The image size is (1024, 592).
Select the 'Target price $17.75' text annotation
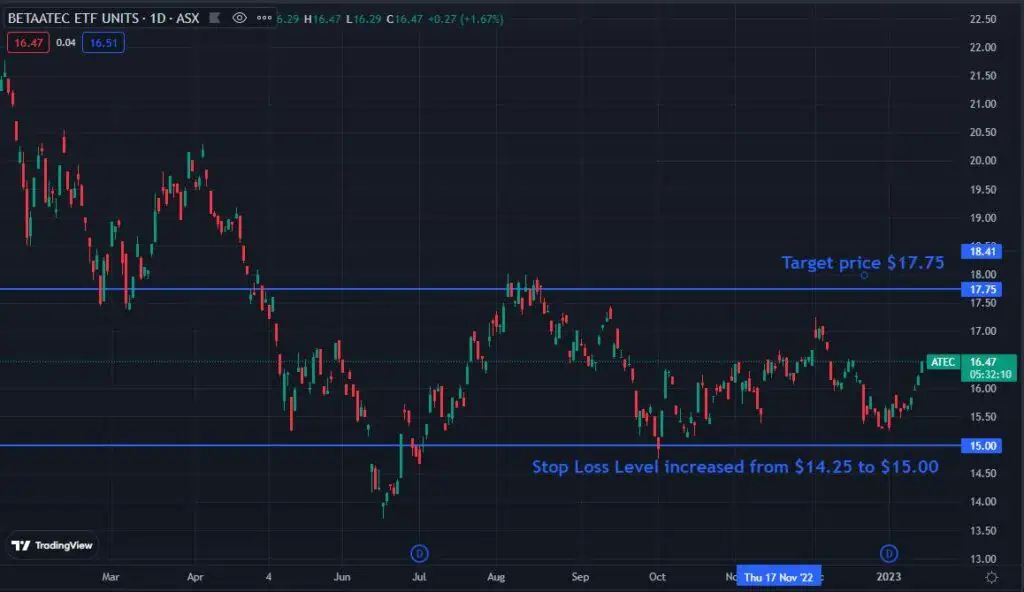pyautogui.click(x=862, y=263)
